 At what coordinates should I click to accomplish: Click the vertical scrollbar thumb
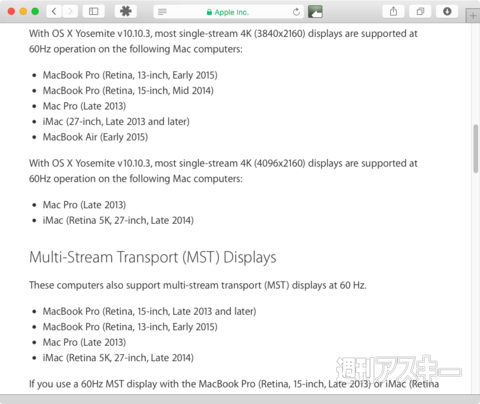click(x=476, y=149)
